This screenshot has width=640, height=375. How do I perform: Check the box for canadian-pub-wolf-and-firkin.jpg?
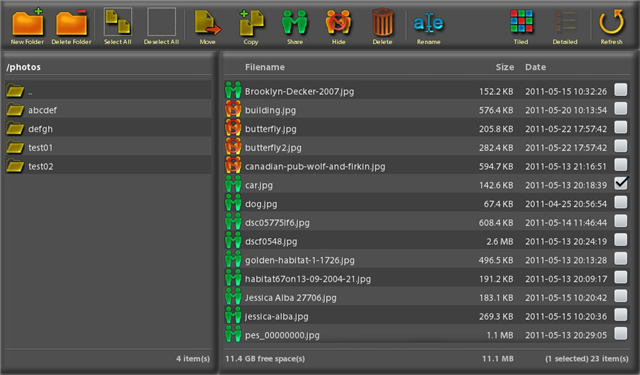click(621, 164)
